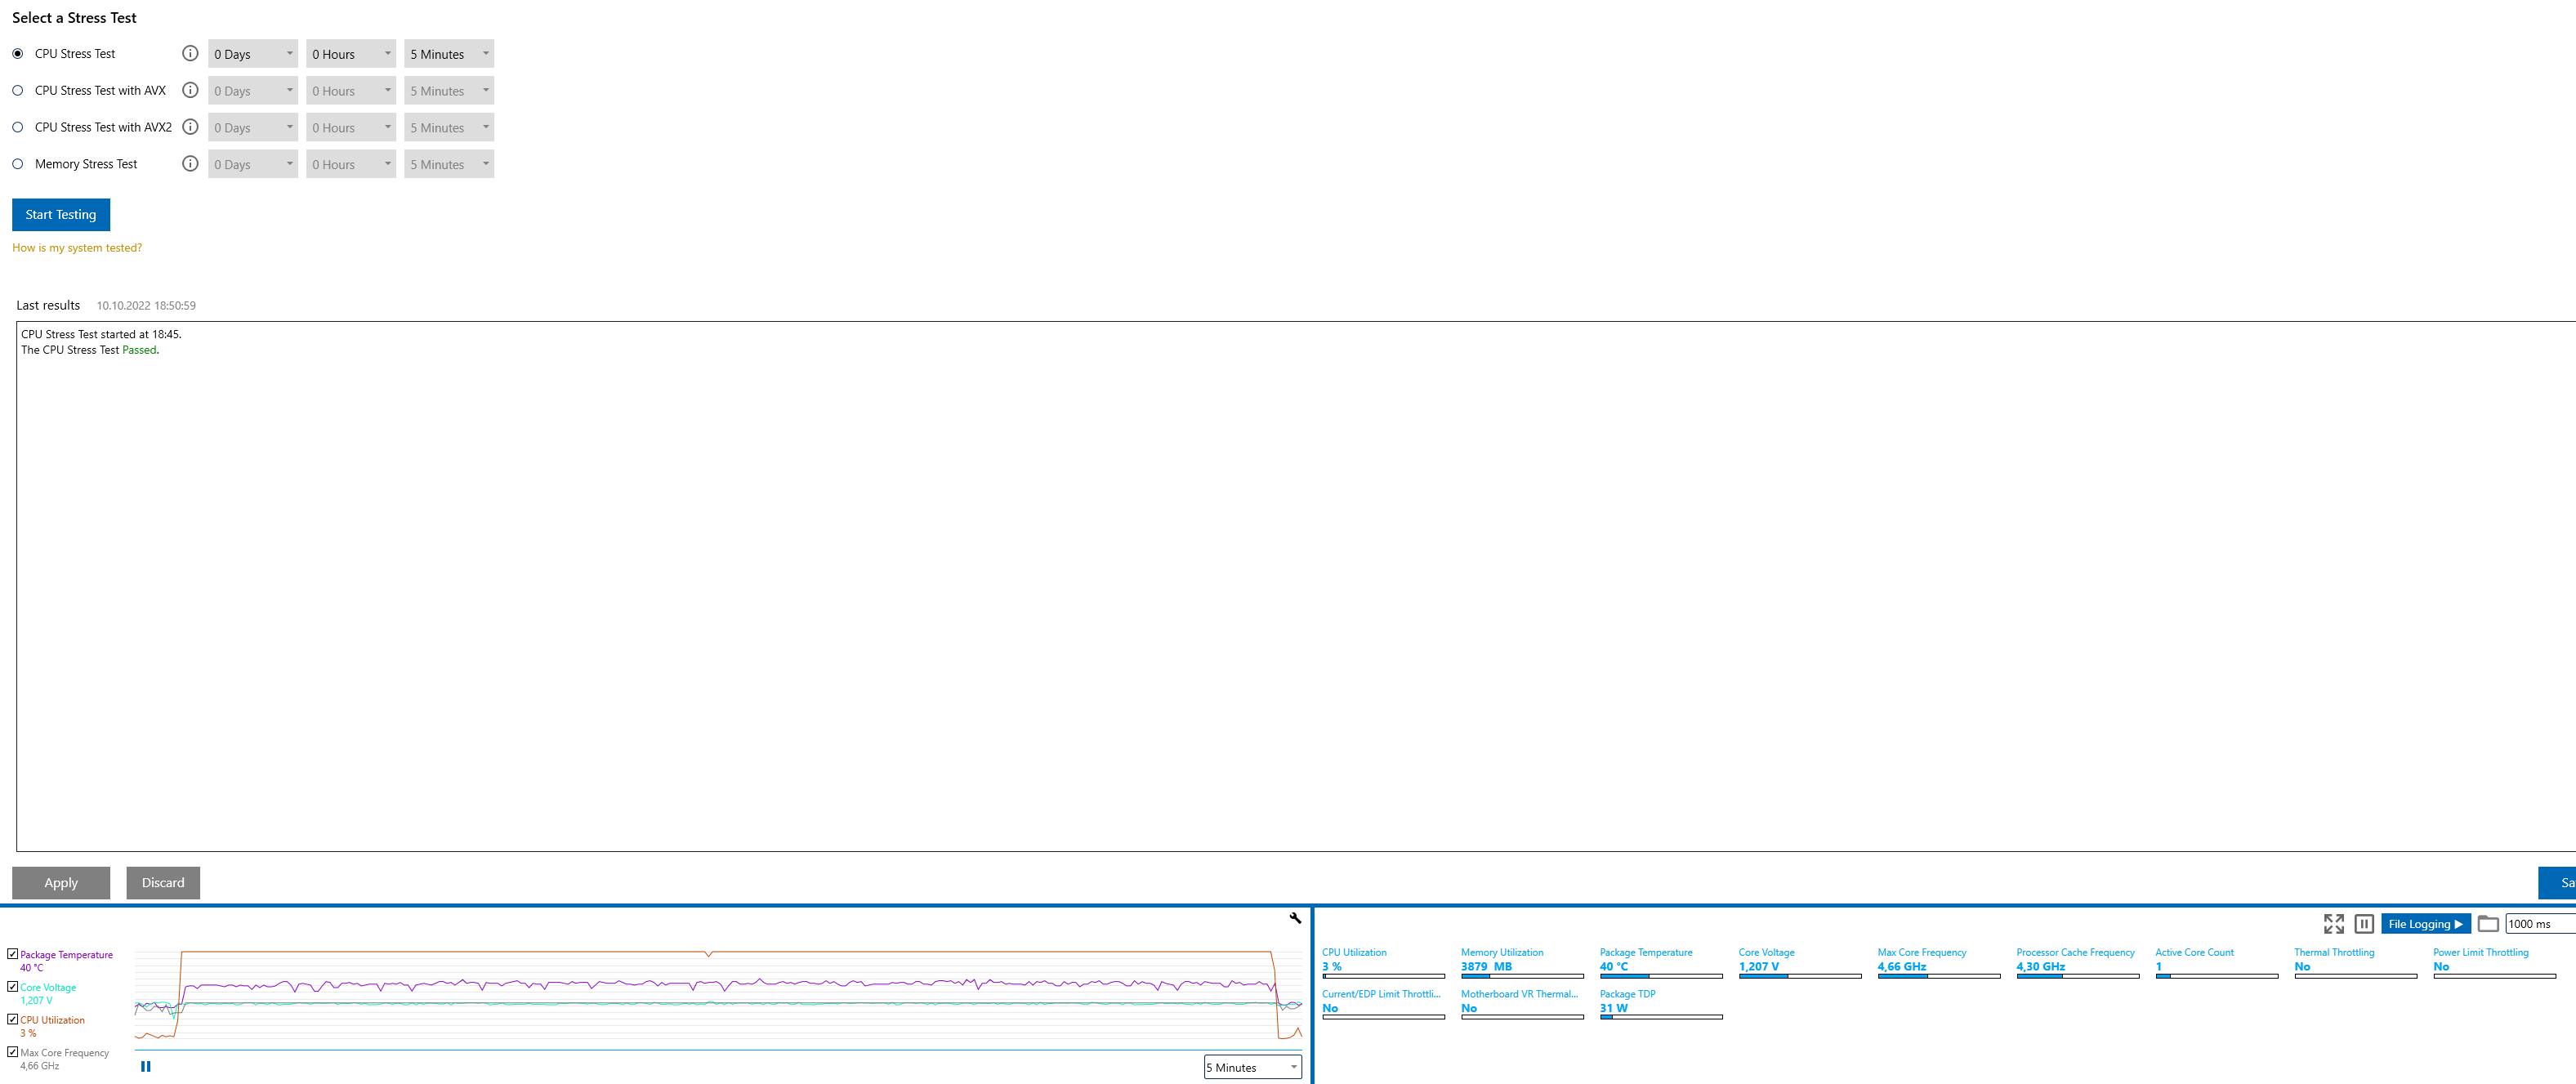Open 'How is my system tested?' link

(x=77, y=248)
